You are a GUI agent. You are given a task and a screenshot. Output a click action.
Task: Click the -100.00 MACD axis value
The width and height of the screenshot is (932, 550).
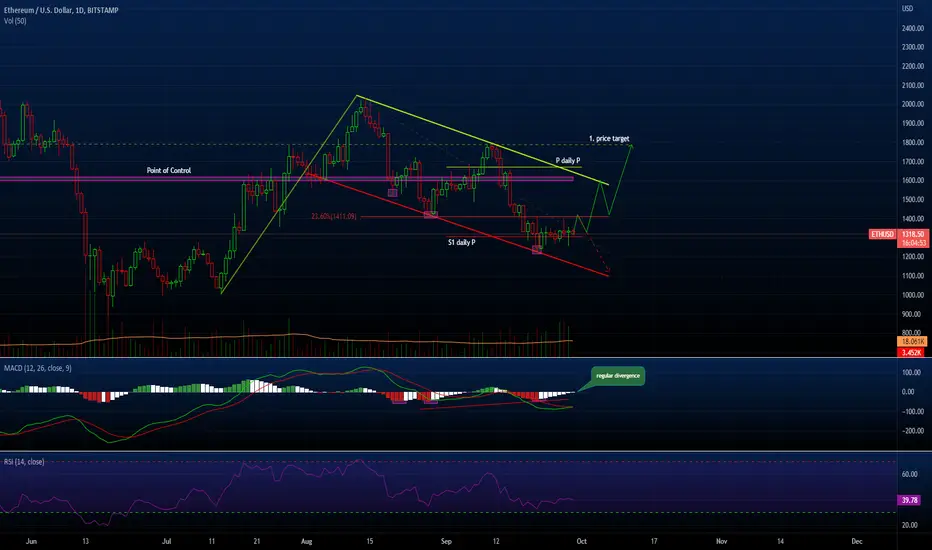tap(912, 411)
